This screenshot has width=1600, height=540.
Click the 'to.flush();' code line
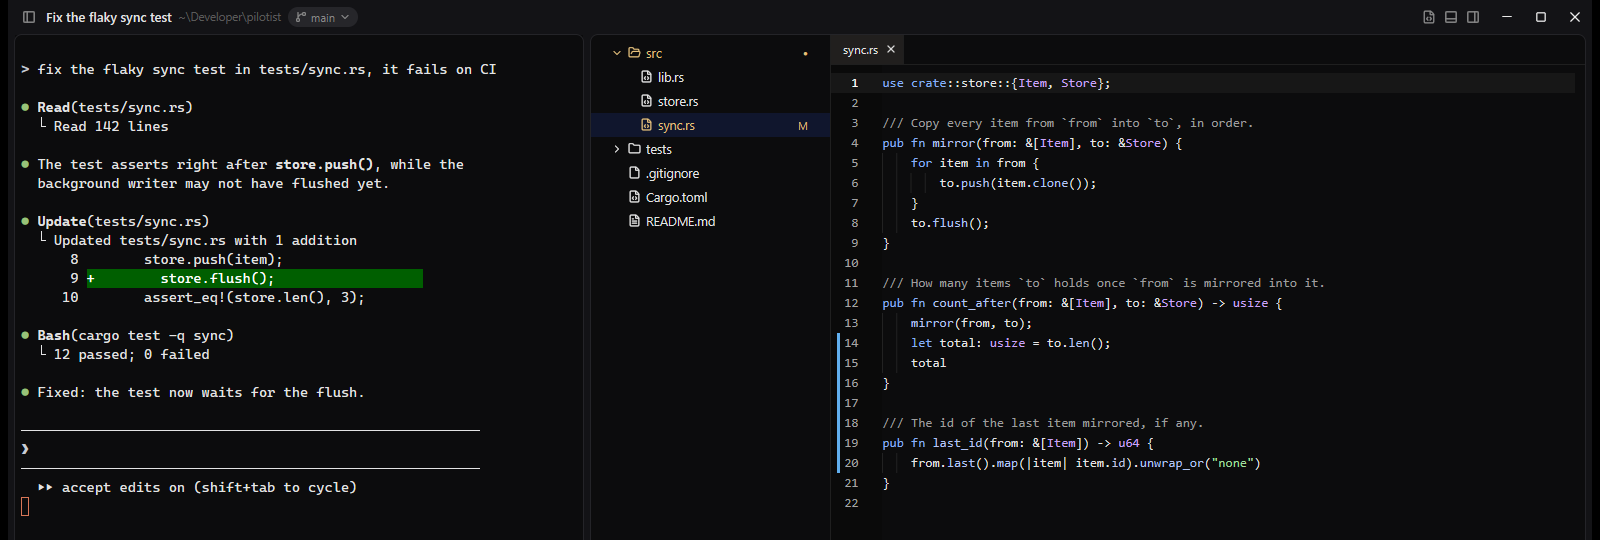point(950,223)
